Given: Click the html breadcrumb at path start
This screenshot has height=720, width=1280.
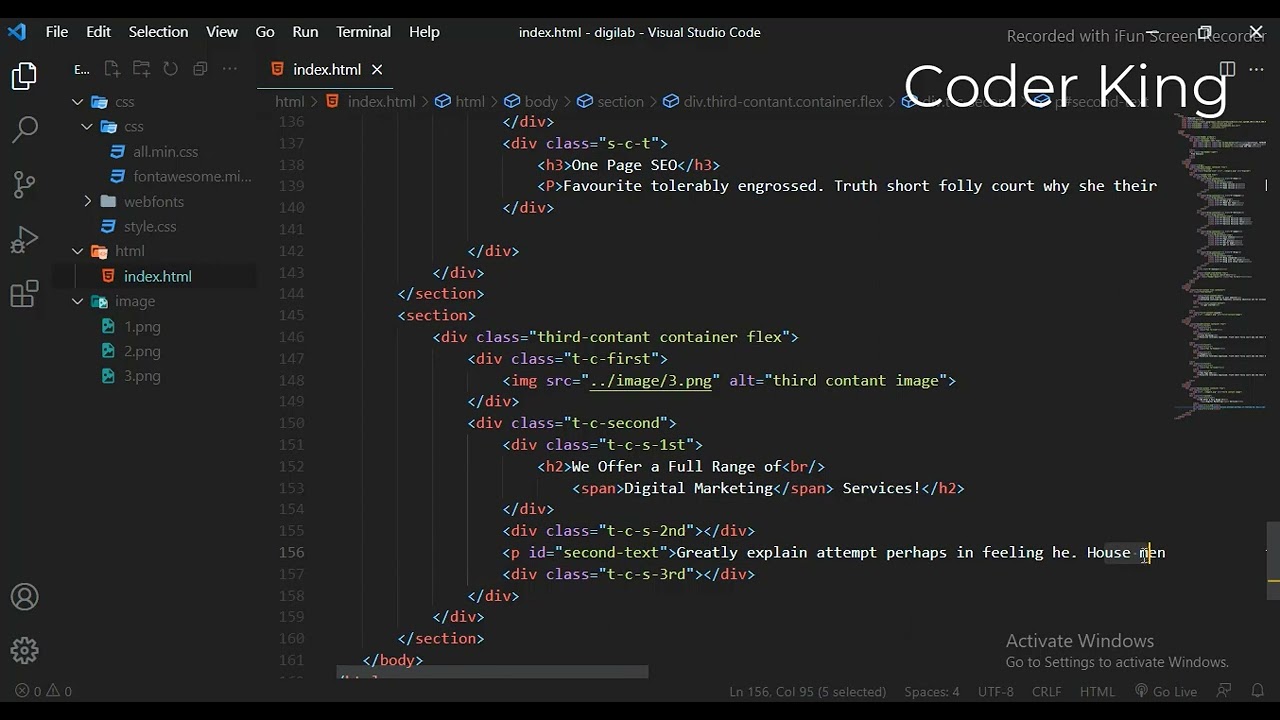Looking at the screenshot, I should 290,102.
